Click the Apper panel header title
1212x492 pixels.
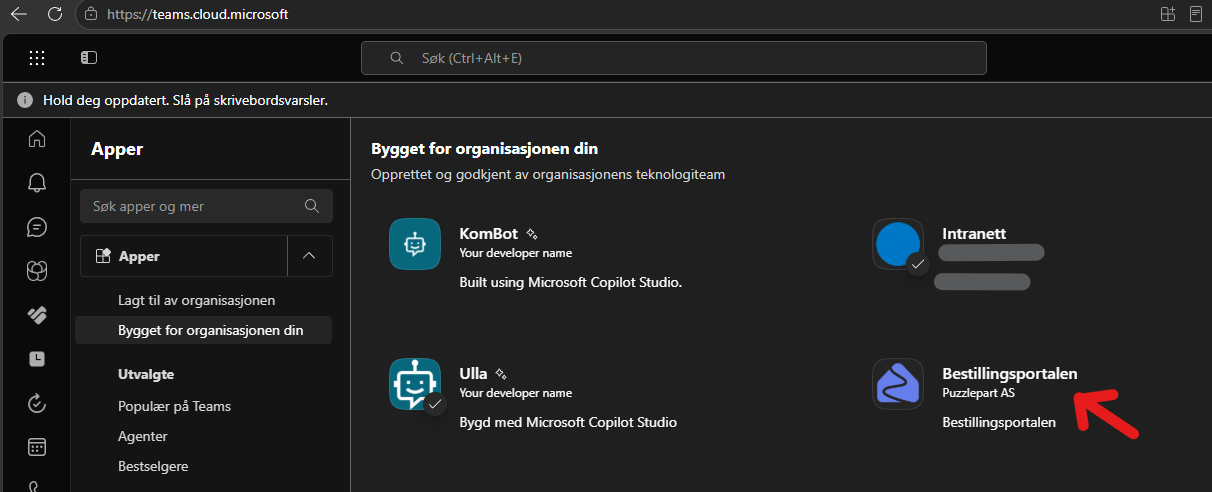pyautogui.click(x=117, y=149)
